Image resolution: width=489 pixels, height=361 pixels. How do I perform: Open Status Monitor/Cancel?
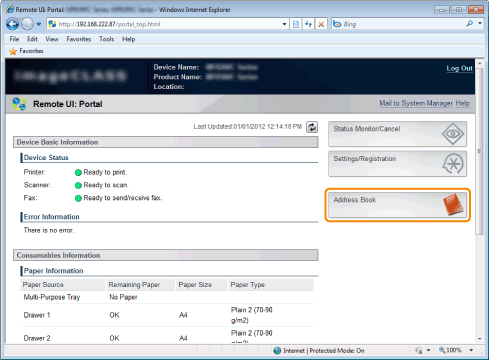[397, 134]
